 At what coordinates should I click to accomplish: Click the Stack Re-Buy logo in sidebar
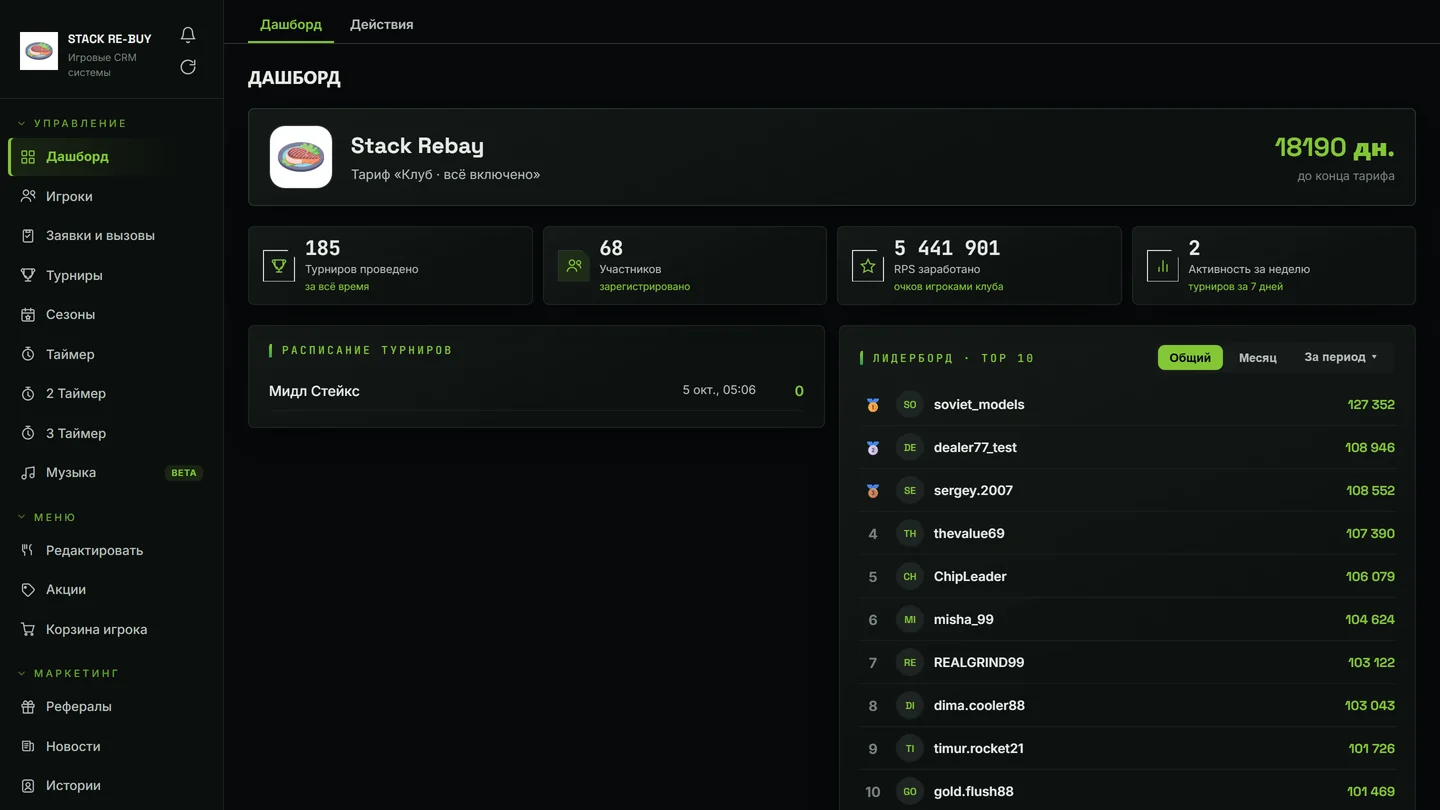coord(39,51)
